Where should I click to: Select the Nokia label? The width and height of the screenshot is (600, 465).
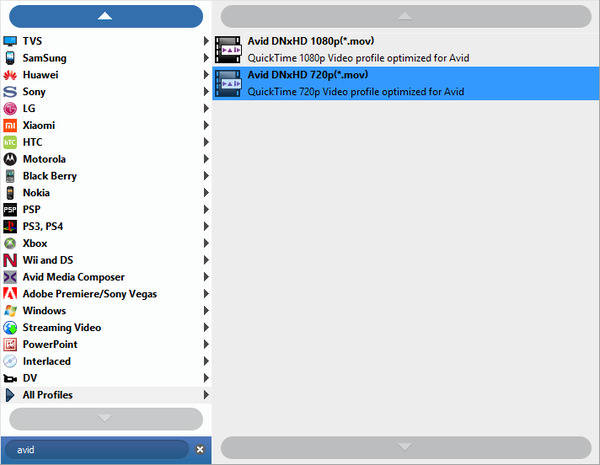[x=36, y=193]
